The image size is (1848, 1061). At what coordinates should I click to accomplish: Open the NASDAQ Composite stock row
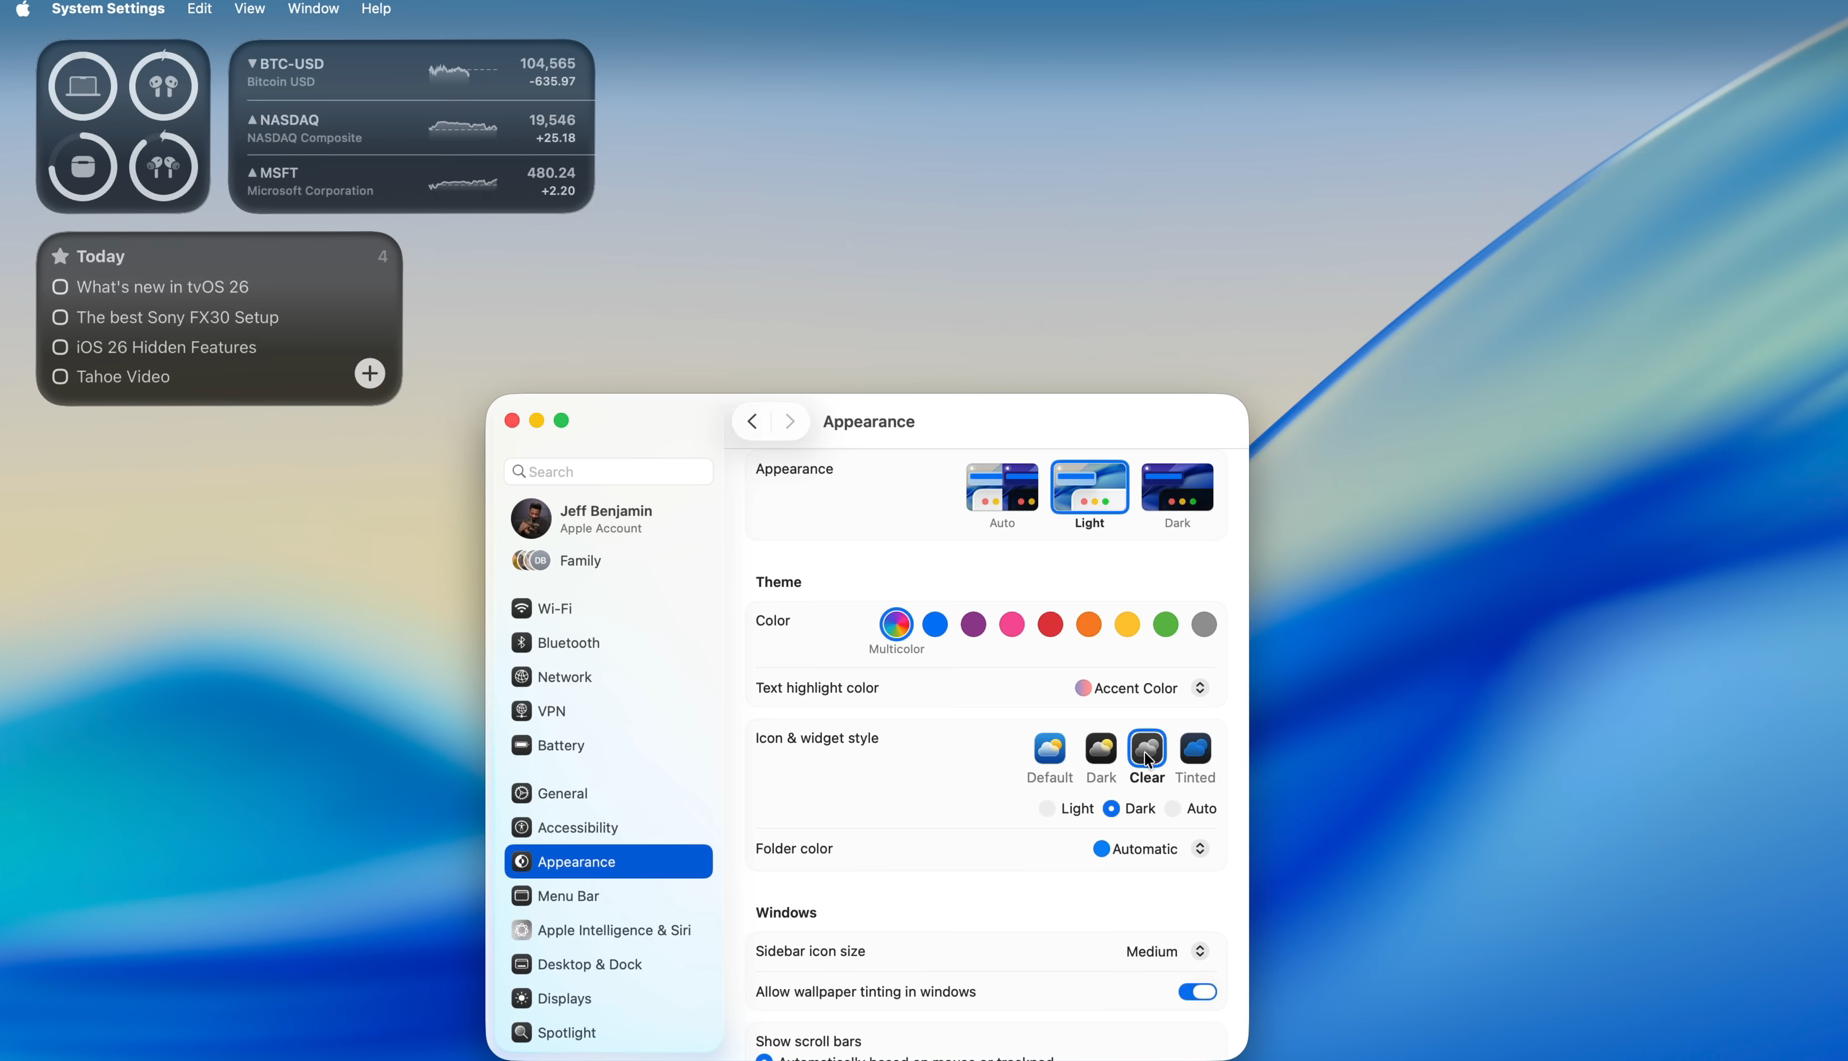click(x=411, y=128)
